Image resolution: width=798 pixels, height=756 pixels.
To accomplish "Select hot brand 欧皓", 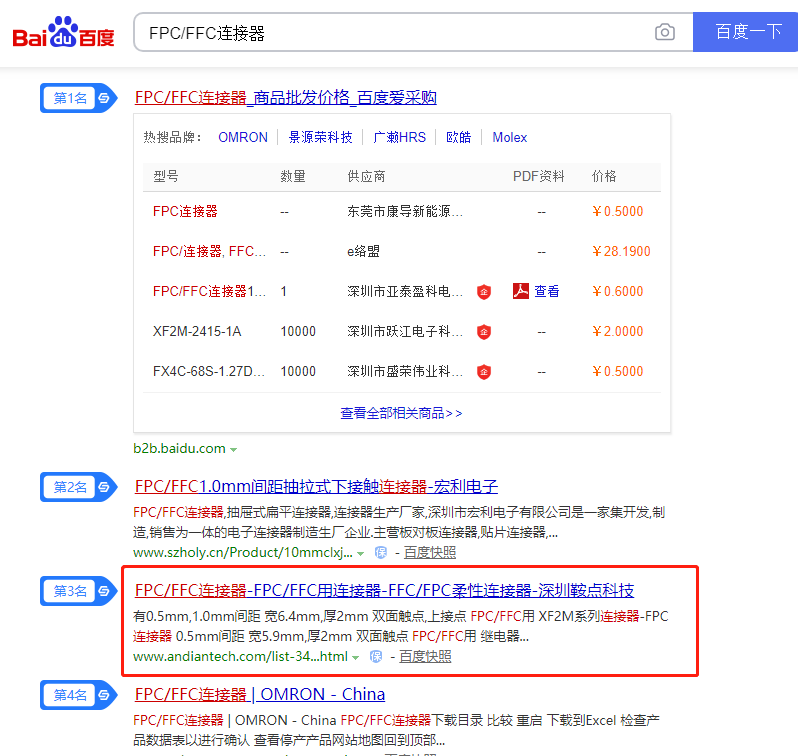I will click(459, 137).
